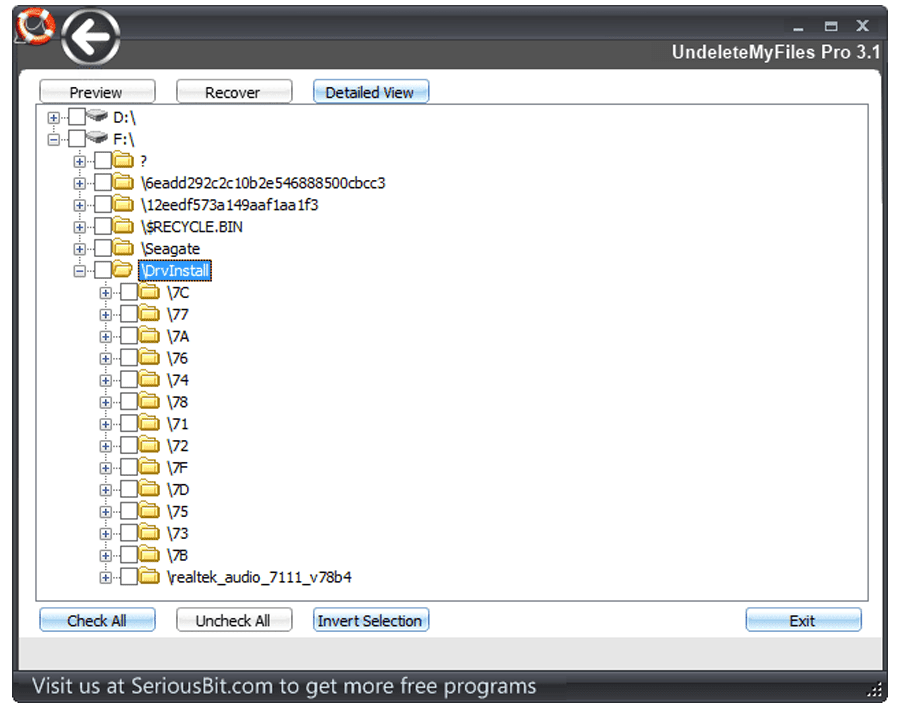Click the F:\ drive icon
The height and width of the screenshot is (707, 900).
coord(98,139)
